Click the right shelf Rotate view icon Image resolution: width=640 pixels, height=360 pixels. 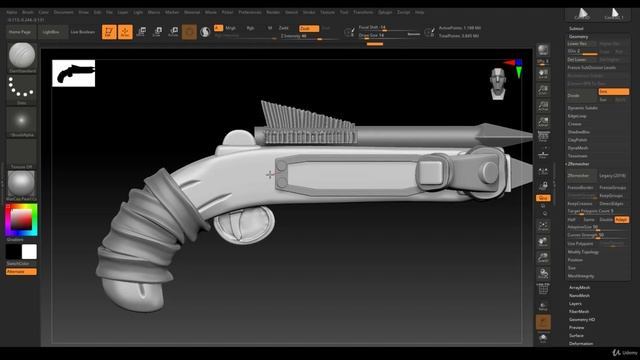pyautogui.click(x=543, y=273)
